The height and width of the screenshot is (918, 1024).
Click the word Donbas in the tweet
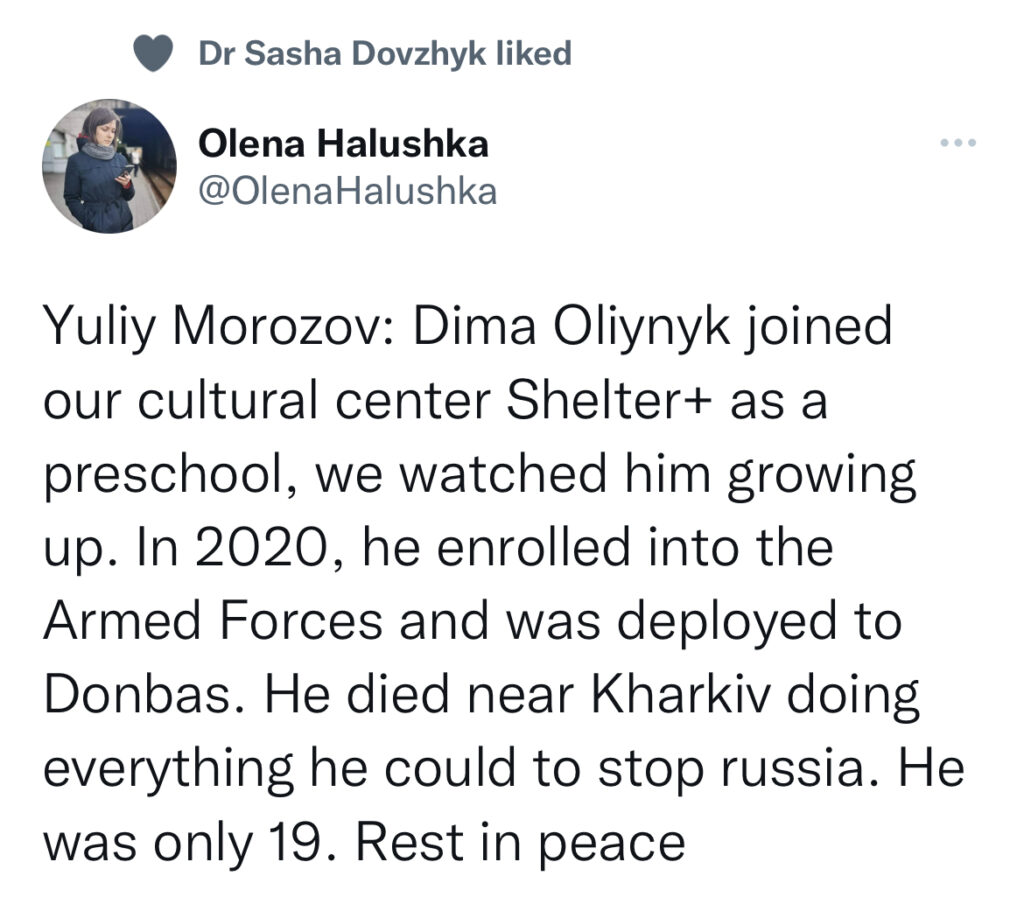tap(138, 694)
